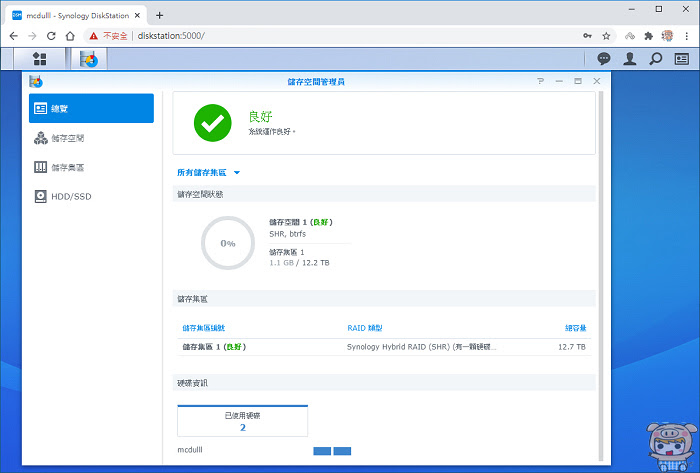
Task: Click second blue drive slot indicator
Action: tap(342, 451)
